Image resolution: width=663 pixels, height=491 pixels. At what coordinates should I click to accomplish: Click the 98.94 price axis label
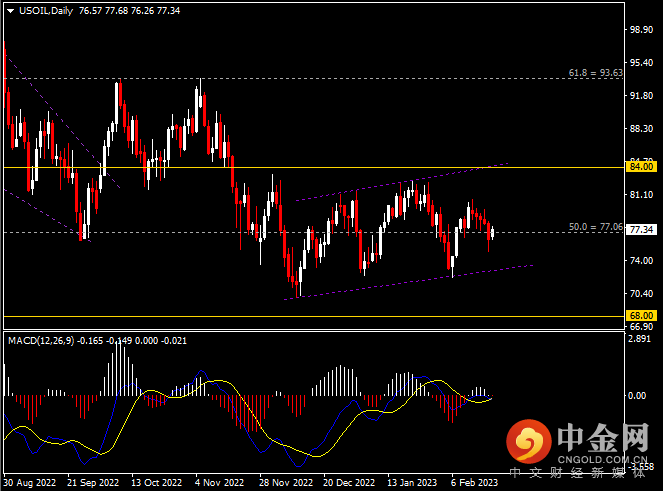click(x=640, y=30)
